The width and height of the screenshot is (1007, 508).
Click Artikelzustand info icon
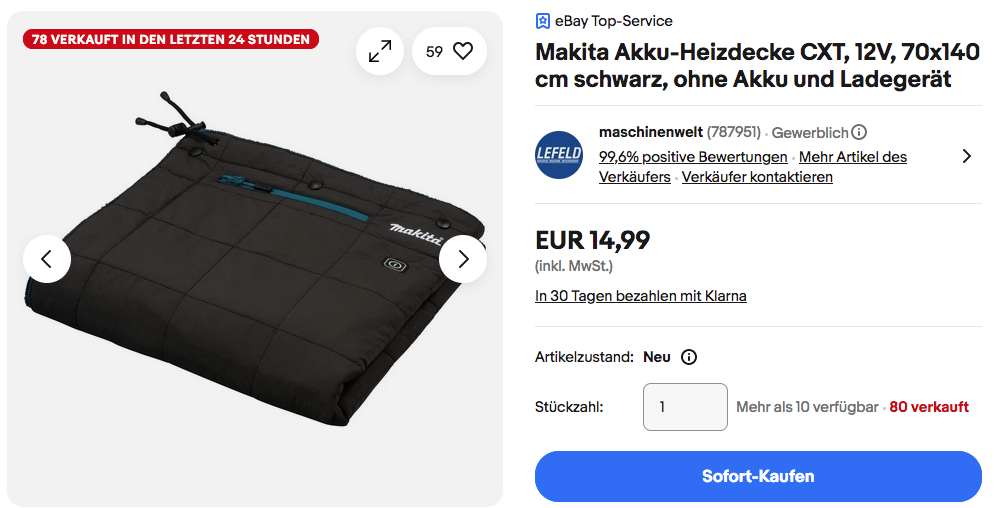point(688,357)
